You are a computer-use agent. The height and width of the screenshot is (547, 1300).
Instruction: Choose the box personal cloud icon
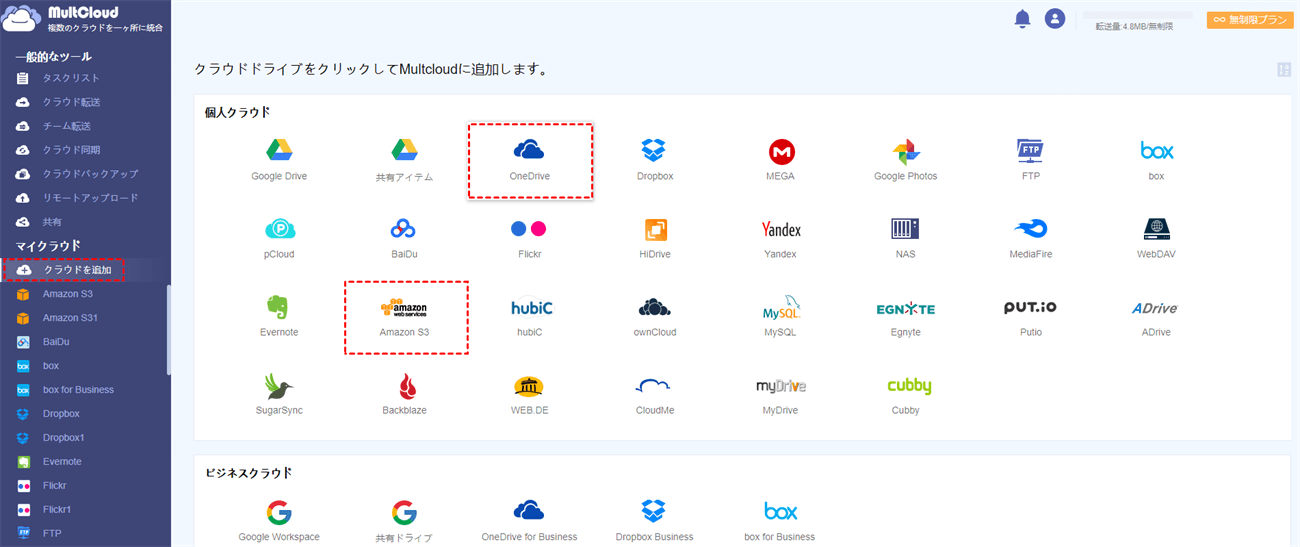(1157, 160)
